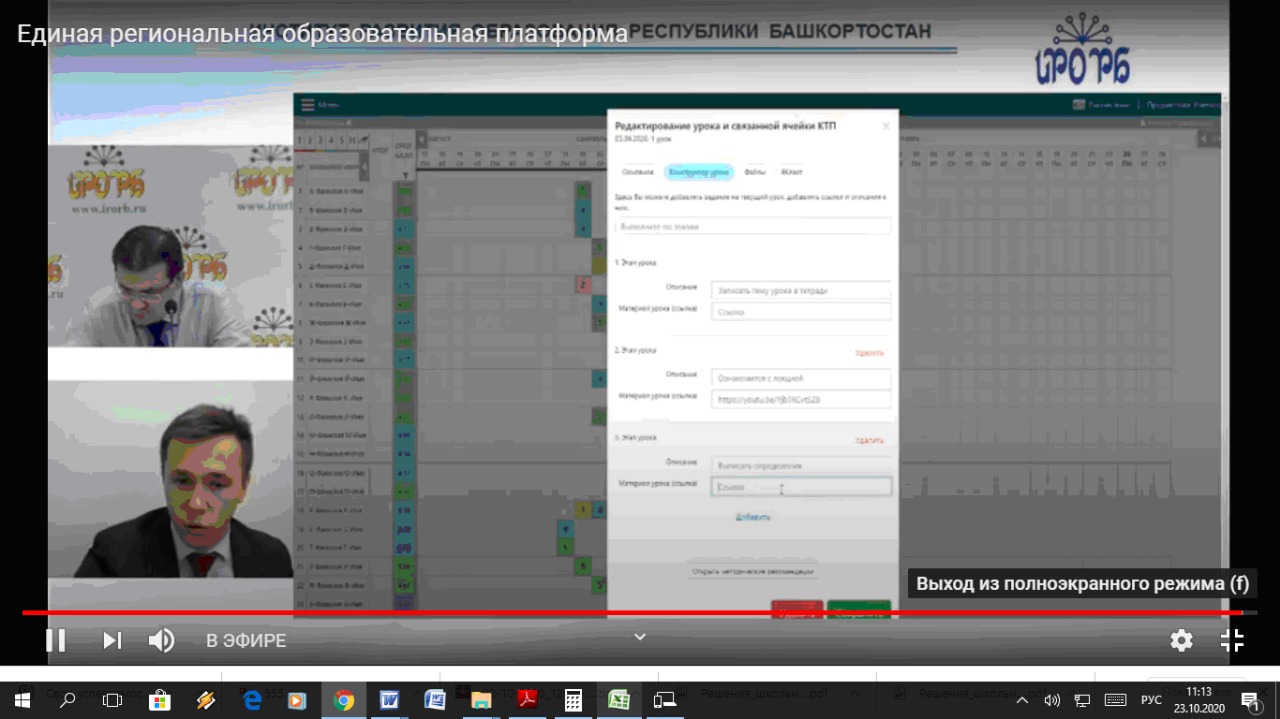Exit fullscreen mode in the player
The image size is (1280, 719).
coord(1232,640)
